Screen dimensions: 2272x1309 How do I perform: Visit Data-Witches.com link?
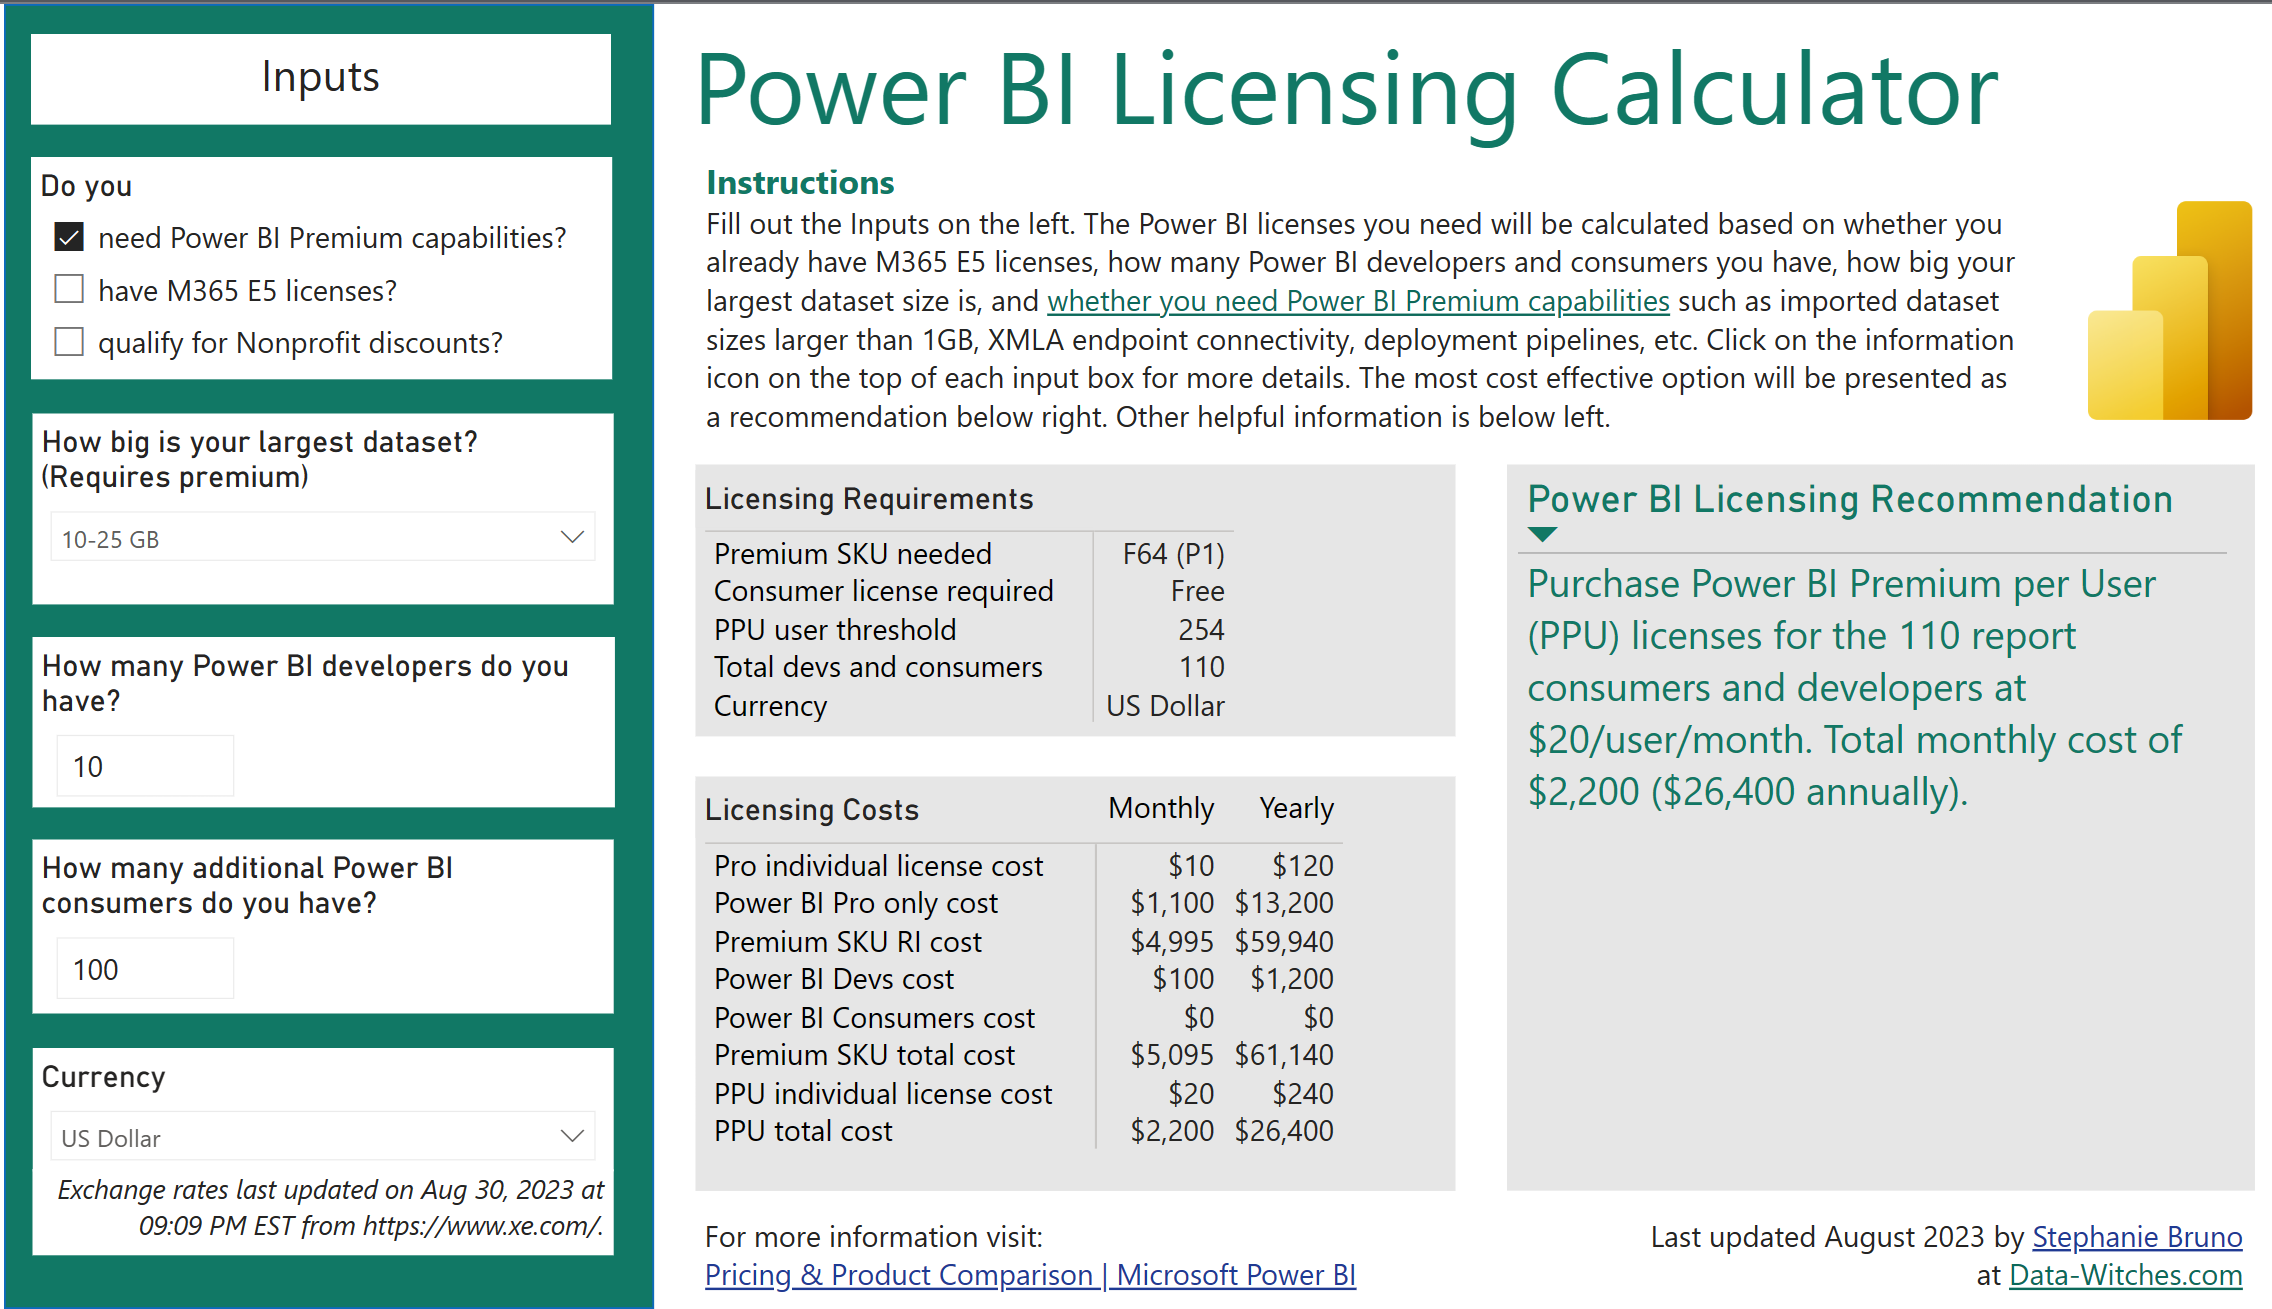click(x=2125, y=1275)
